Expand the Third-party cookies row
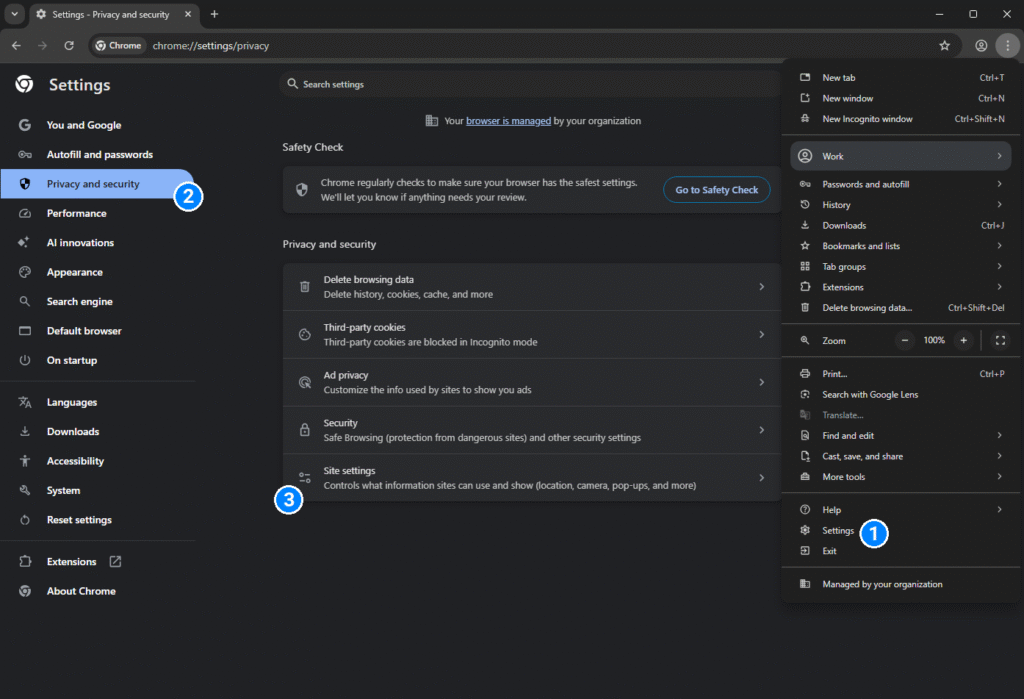Screen dimensions: 1024x699 coord(532,335)
